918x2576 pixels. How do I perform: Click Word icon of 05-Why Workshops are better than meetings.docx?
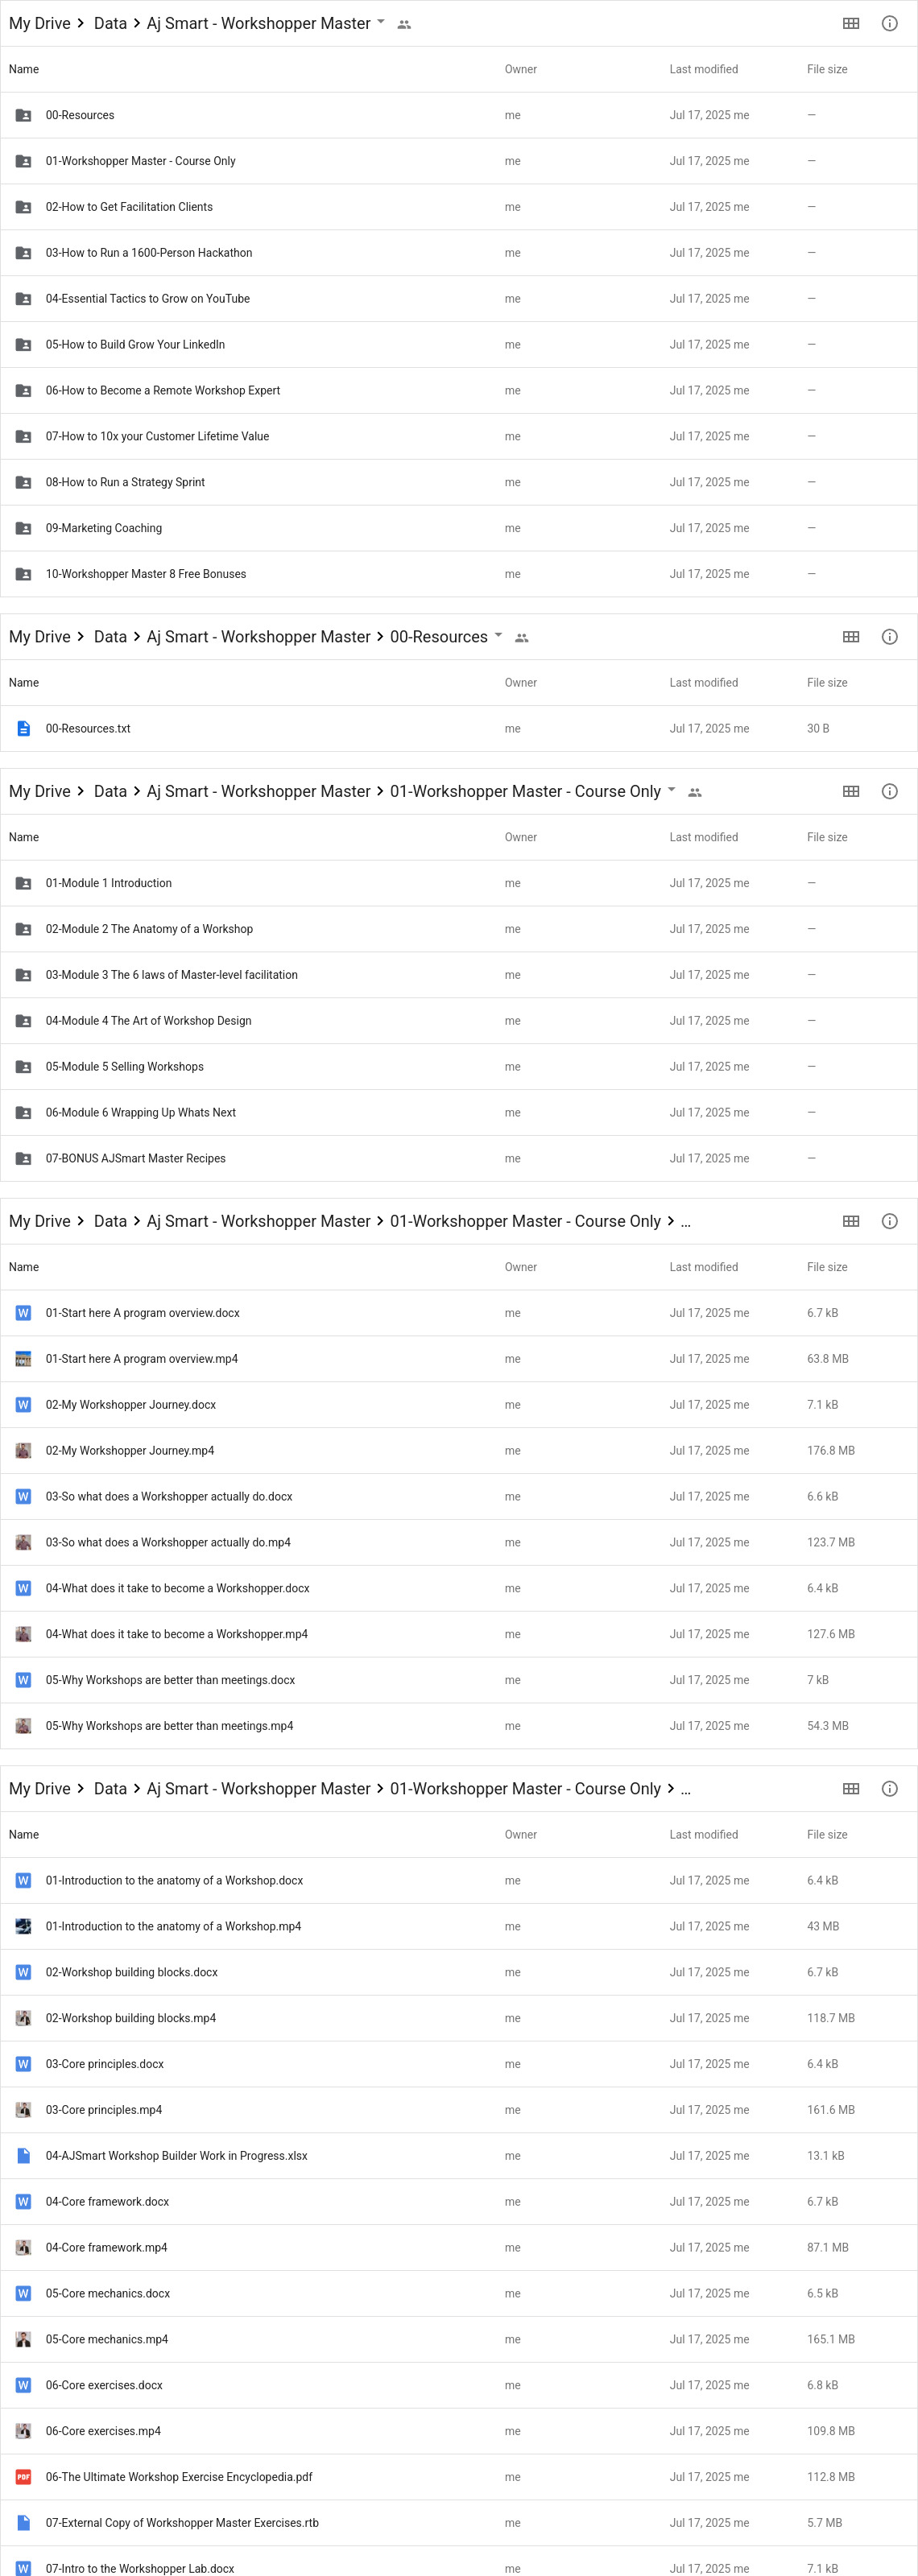pyautogui.click(x=23, y=1680)
